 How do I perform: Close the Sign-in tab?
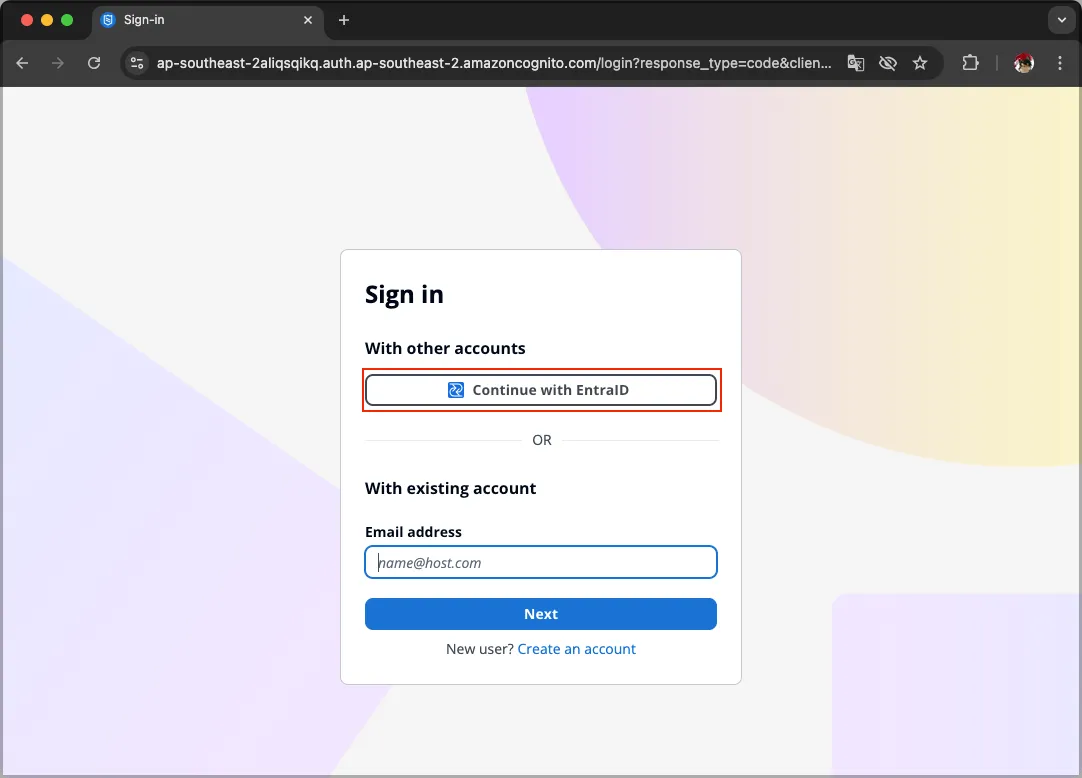[308, 20]
